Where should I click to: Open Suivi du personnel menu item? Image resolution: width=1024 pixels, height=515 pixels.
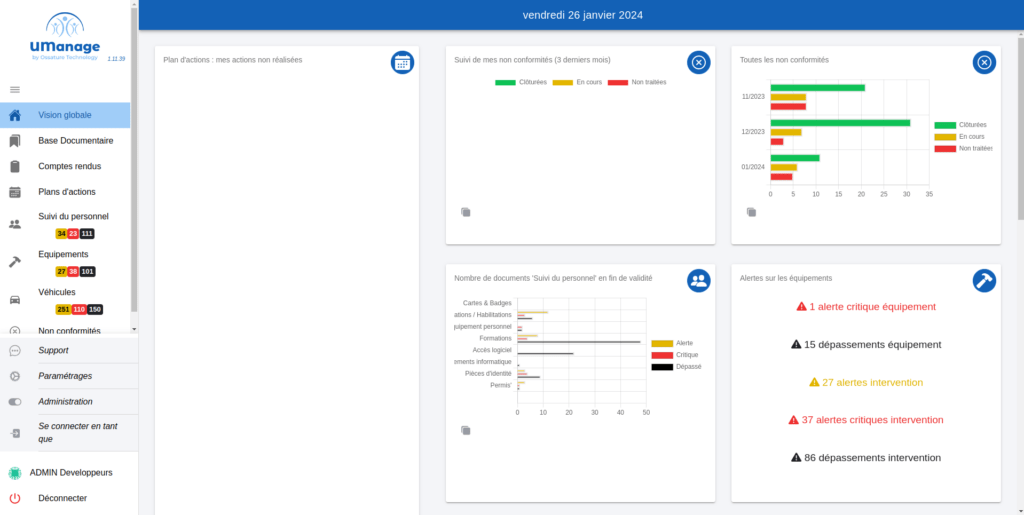coord(65,224)
